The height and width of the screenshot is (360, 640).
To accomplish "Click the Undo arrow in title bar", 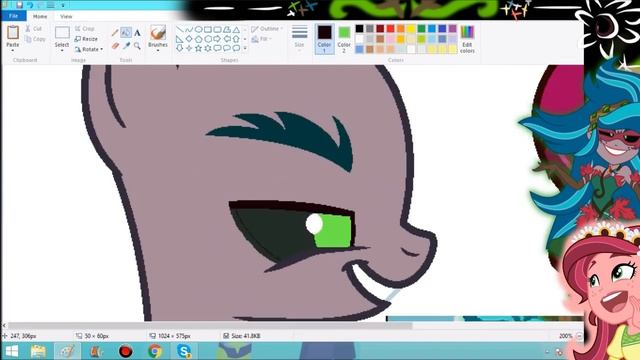I will 30,5.
